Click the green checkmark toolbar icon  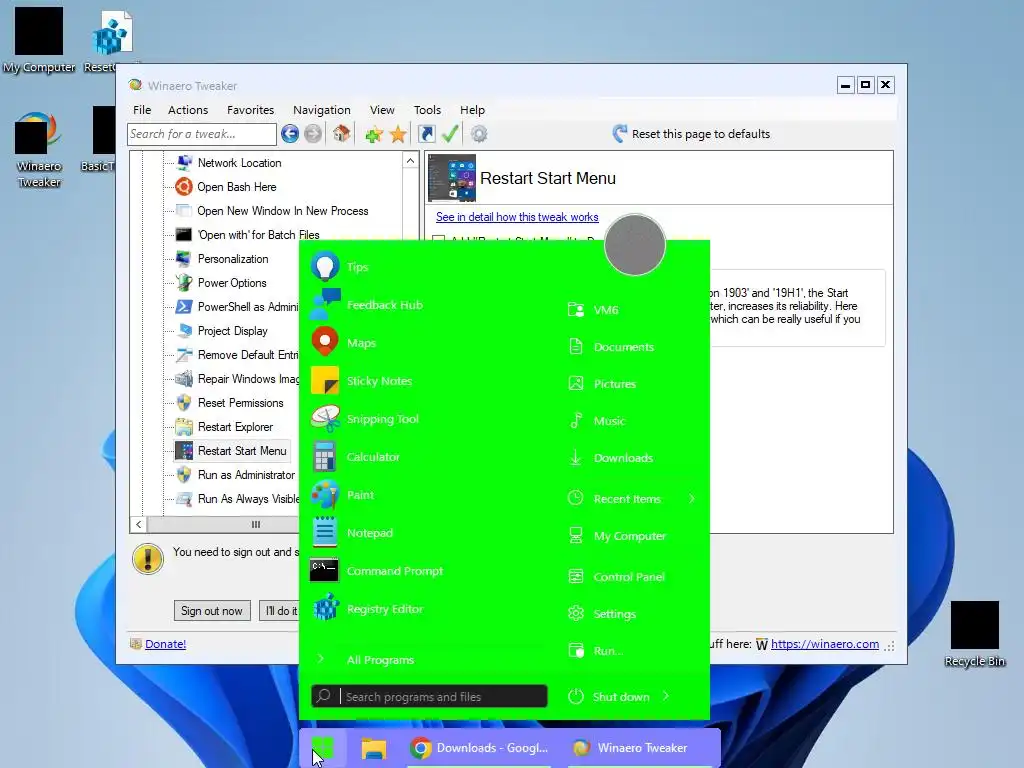[450, 134]
